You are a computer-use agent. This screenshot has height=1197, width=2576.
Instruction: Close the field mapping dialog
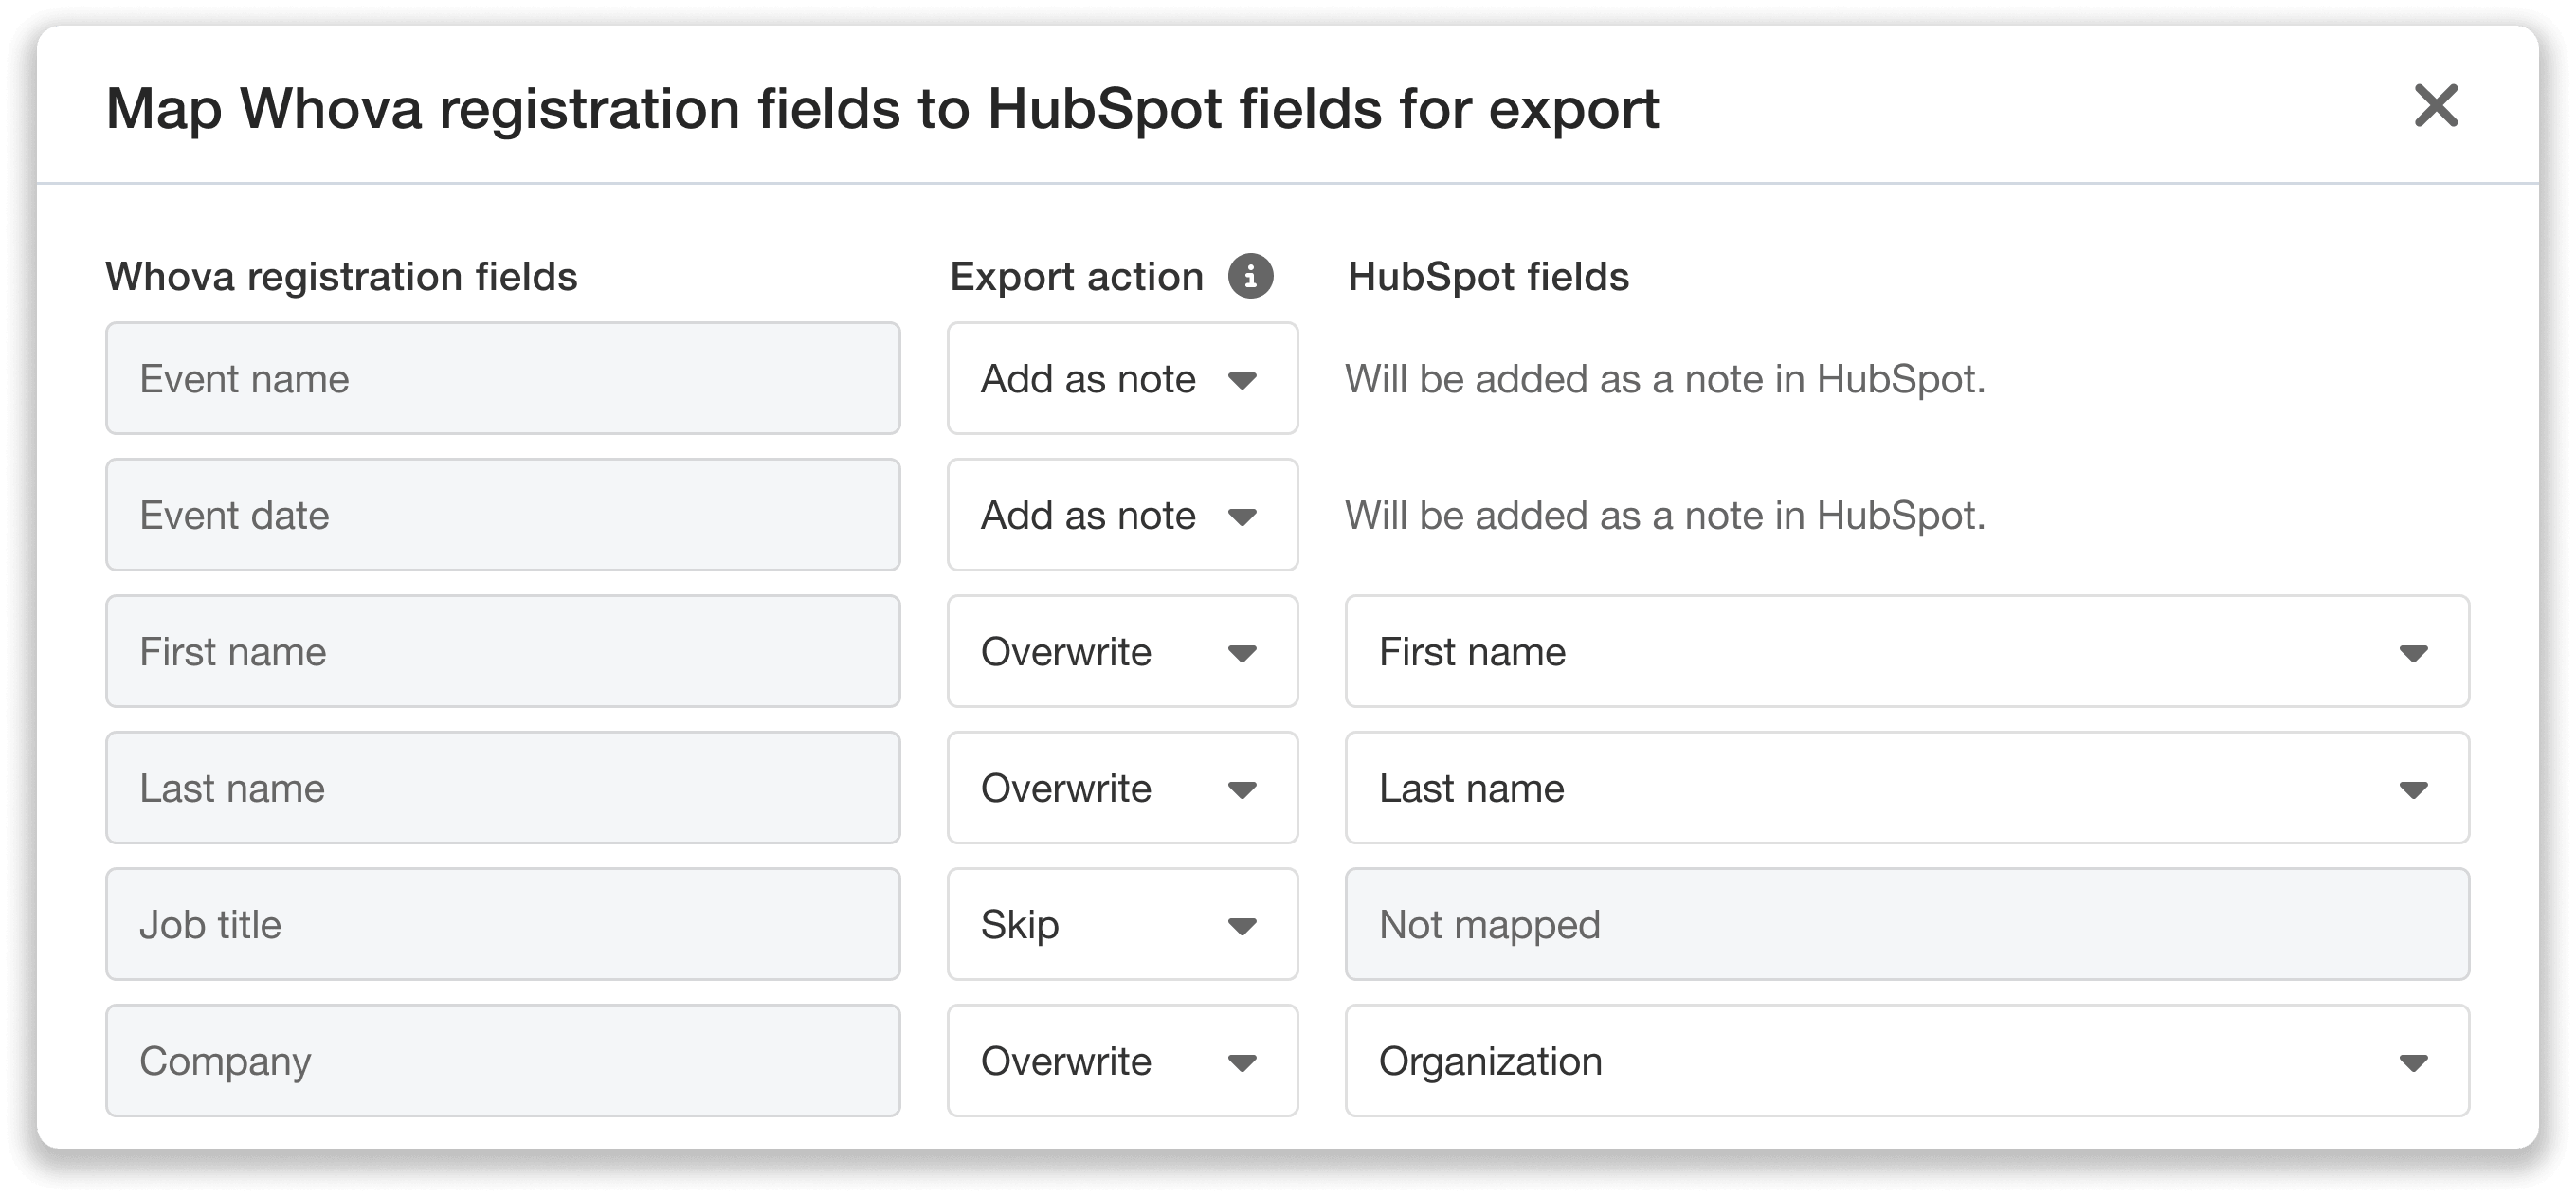click(2436, 106)
